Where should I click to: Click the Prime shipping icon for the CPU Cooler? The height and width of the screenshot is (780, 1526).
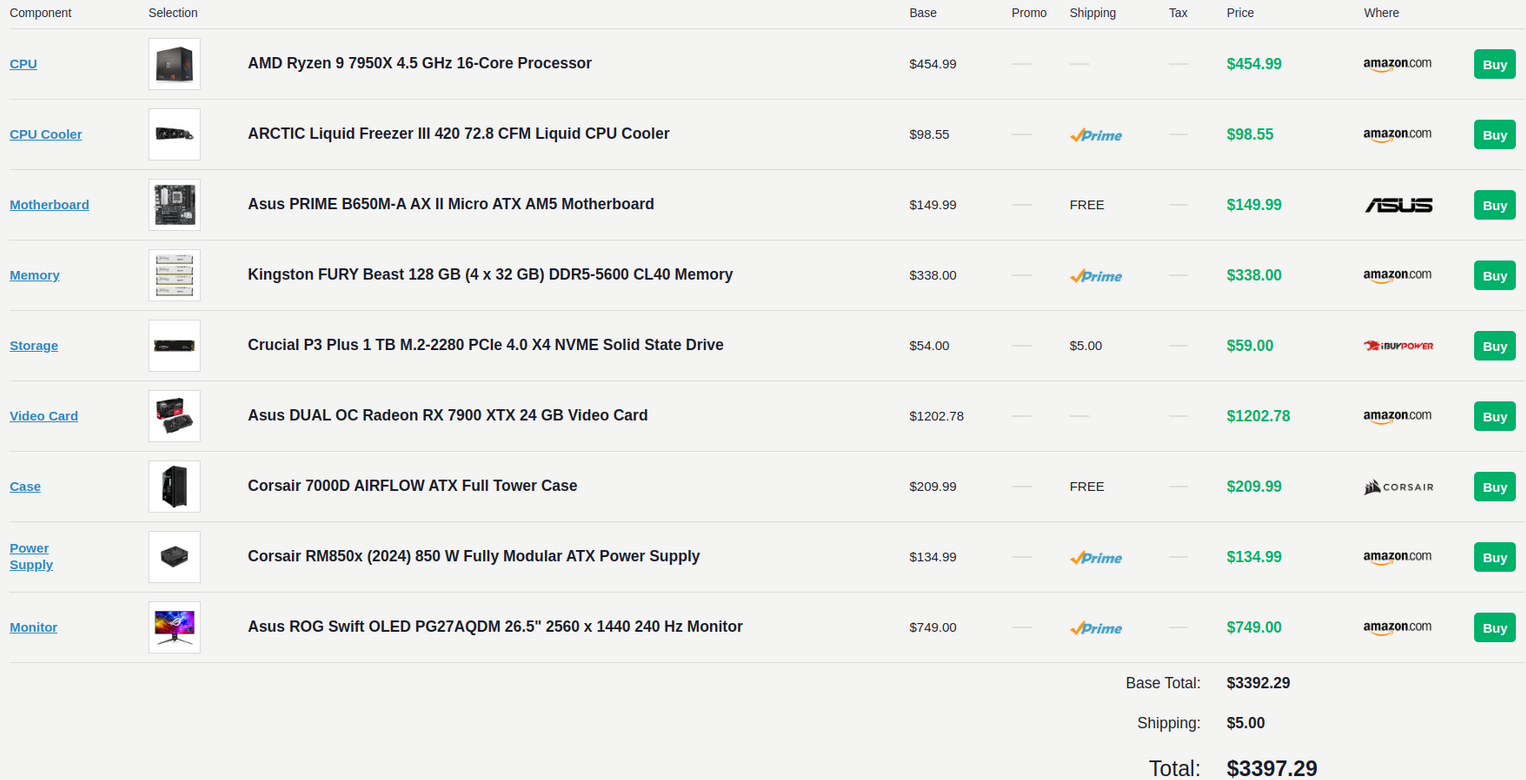[x=1096, y=135]
